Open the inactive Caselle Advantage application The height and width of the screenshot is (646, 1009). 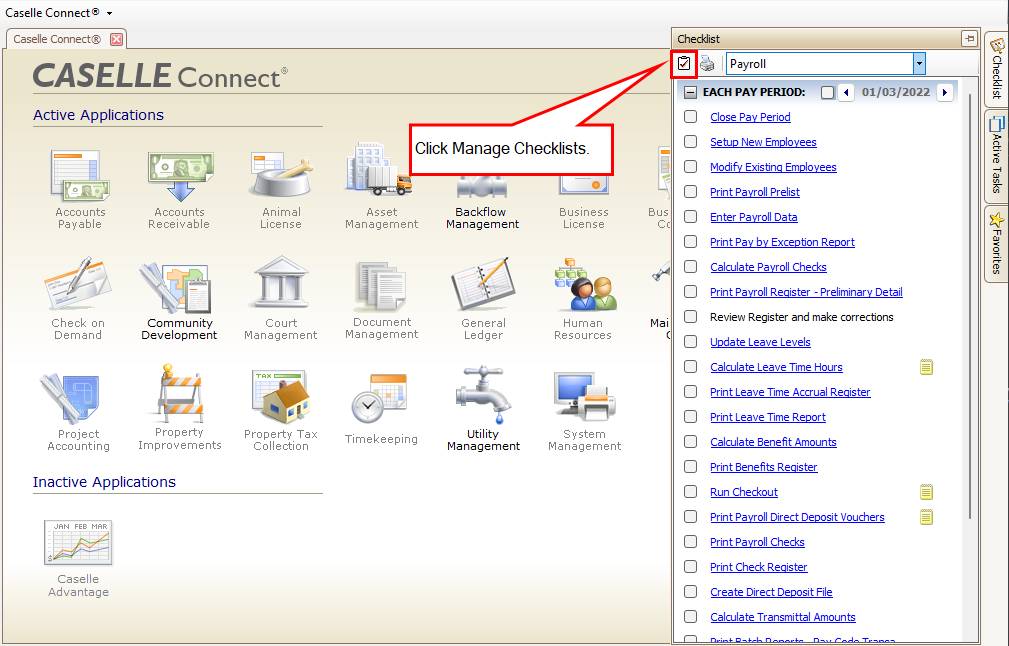pos(79,558)
